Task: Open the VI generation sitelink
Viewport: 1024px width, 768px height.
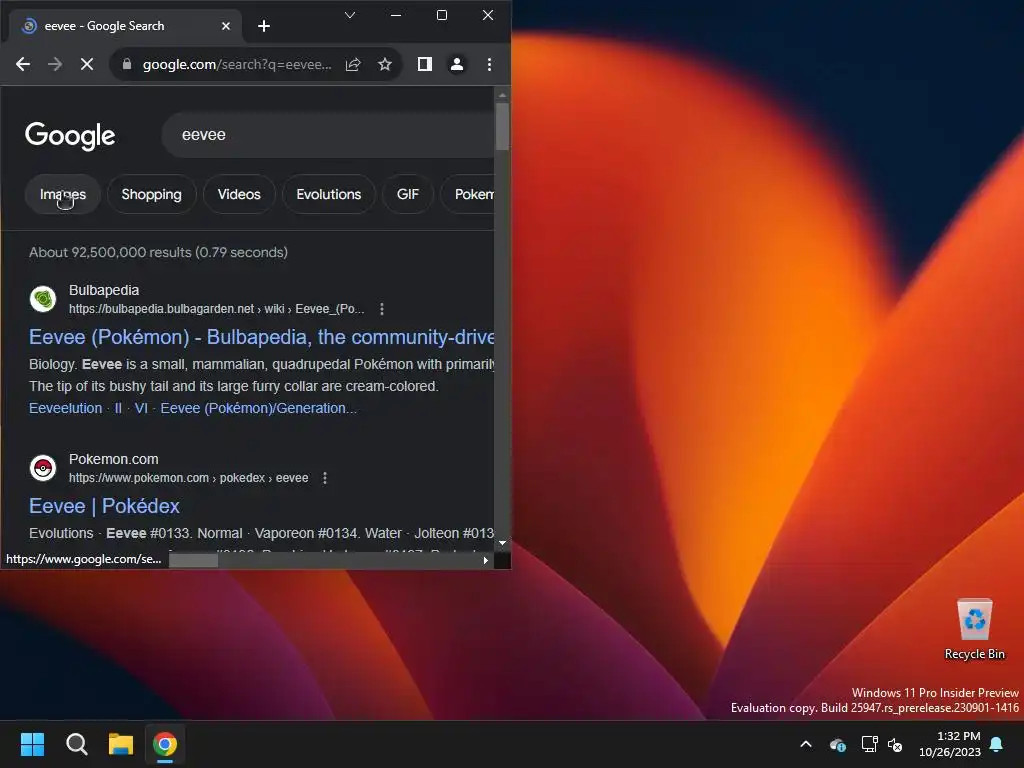Action: point(141,408)
